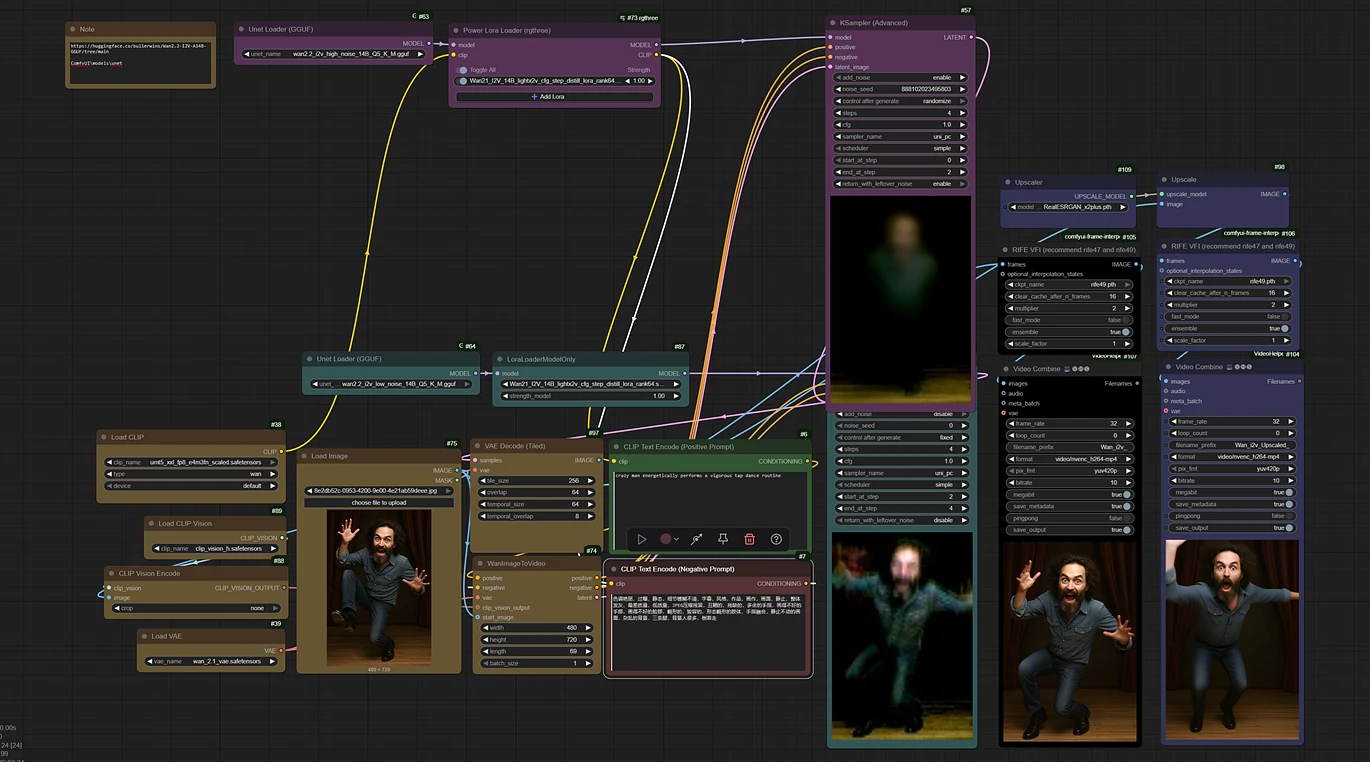
Task: Click the Note node text area
Action: point(140,61)
